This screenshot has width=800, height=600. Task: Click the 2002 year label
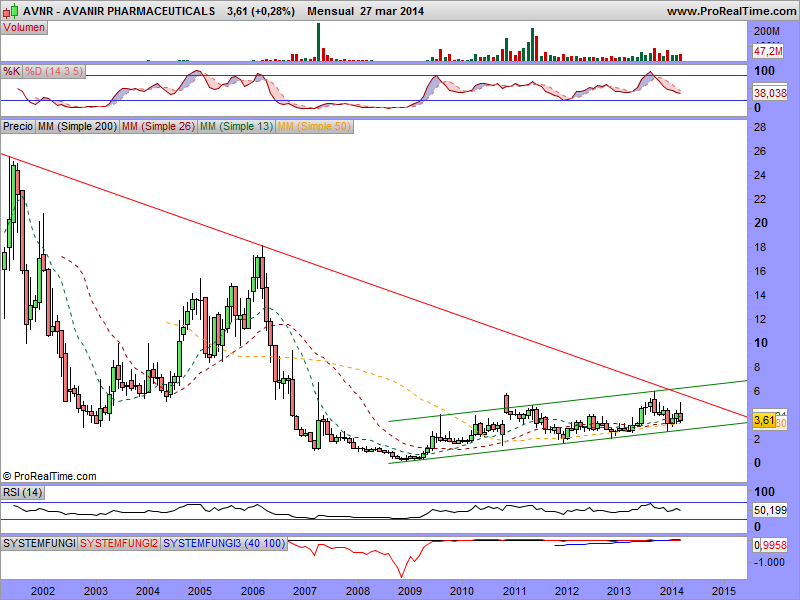pyautogui.click(x=43, y=591)
